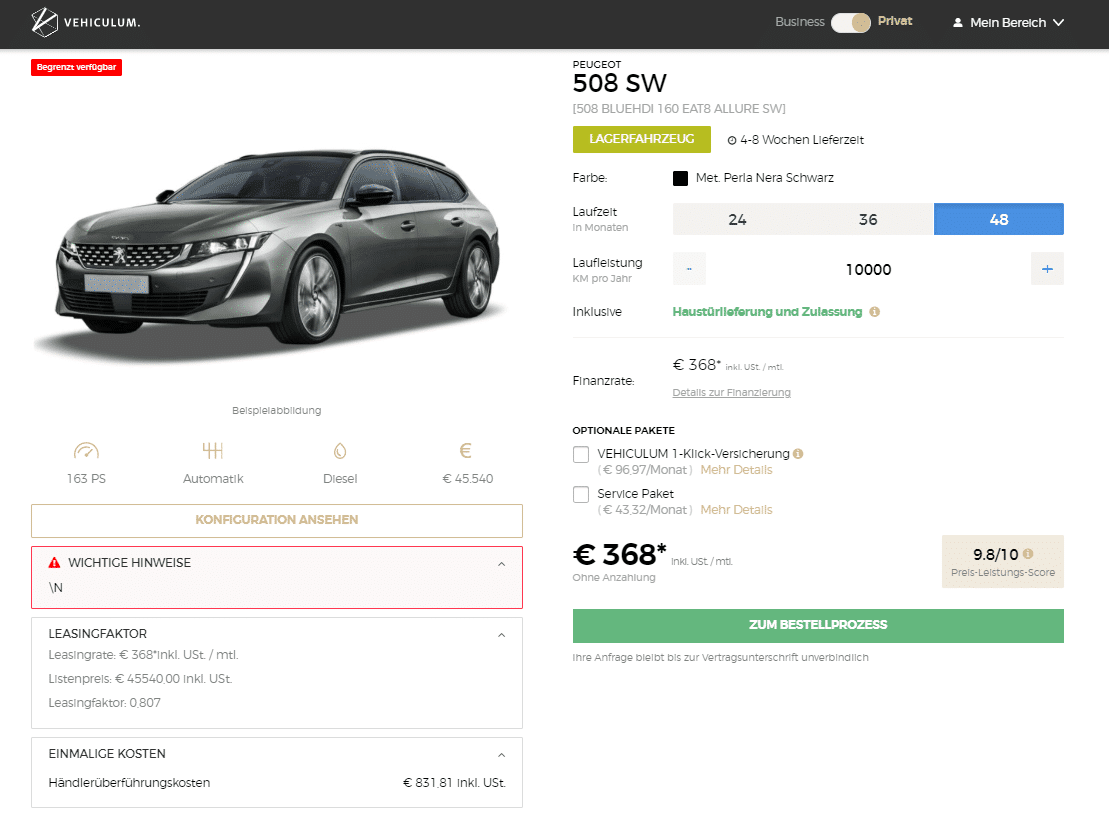Toggle the Business/Privat switch

coord(851,23)
